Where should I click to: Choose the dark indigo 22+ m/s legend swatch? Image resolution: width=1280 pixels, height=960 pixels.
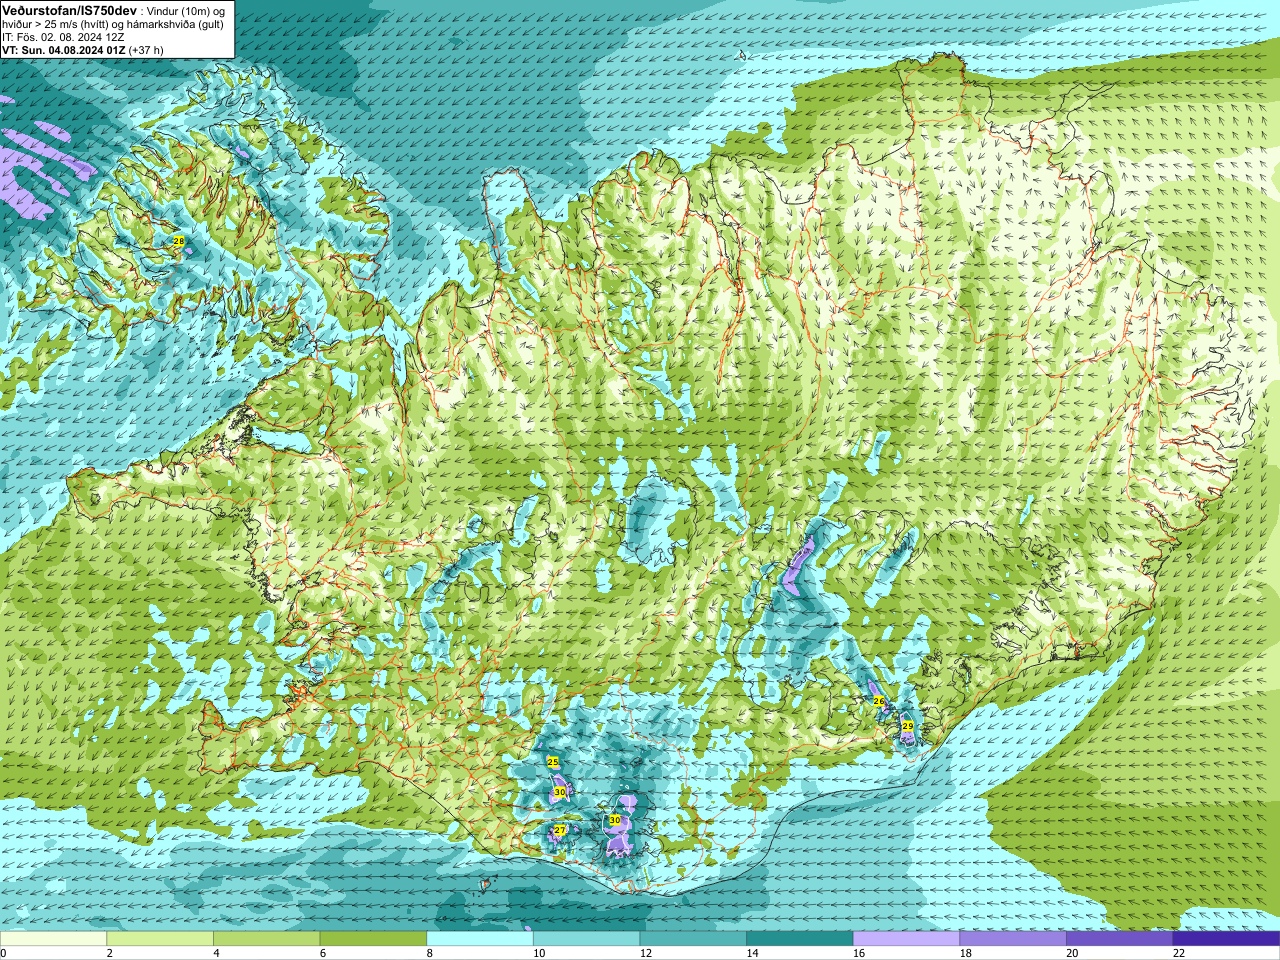click(x=1227, y=939)
